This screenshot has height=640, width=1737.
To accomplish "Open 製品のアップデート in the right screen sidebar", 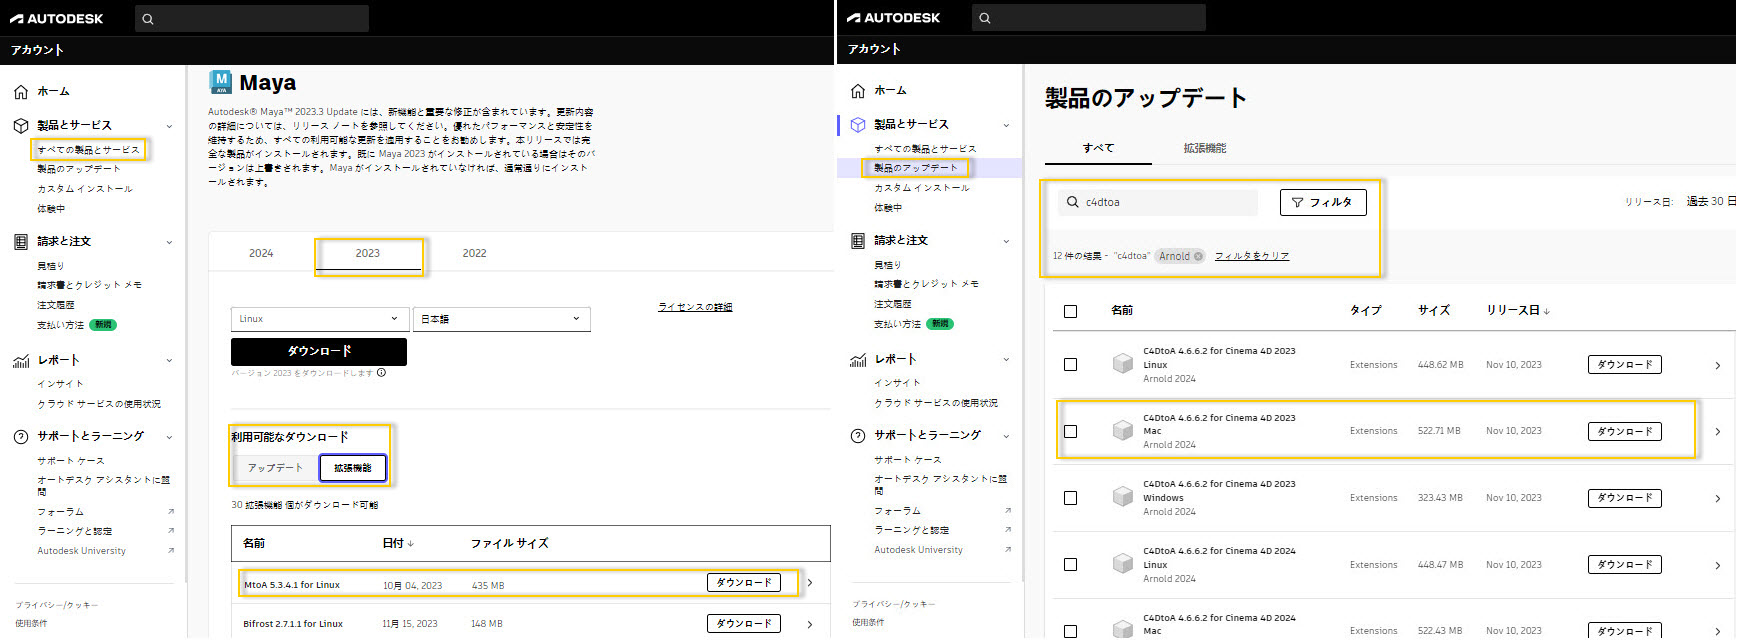I will tap(915, 168).
